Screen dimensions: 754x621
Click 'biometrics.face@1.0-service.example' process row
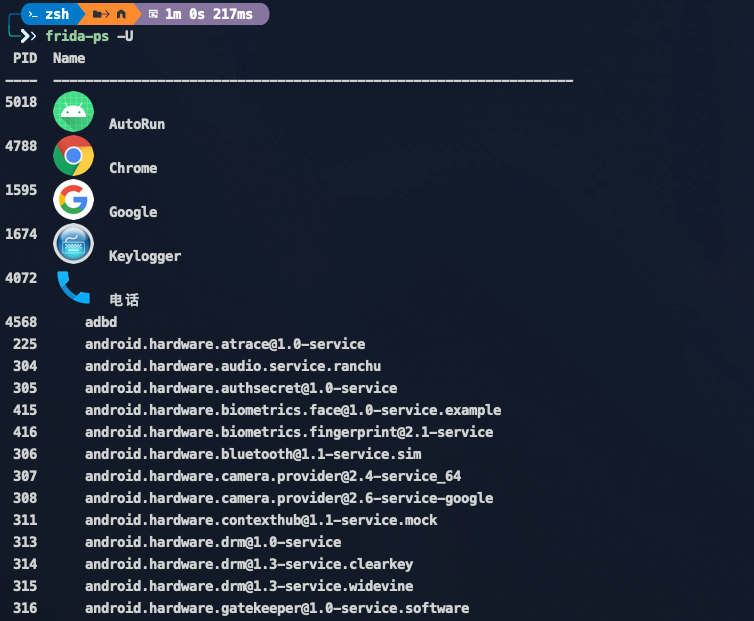click(293, 410)
